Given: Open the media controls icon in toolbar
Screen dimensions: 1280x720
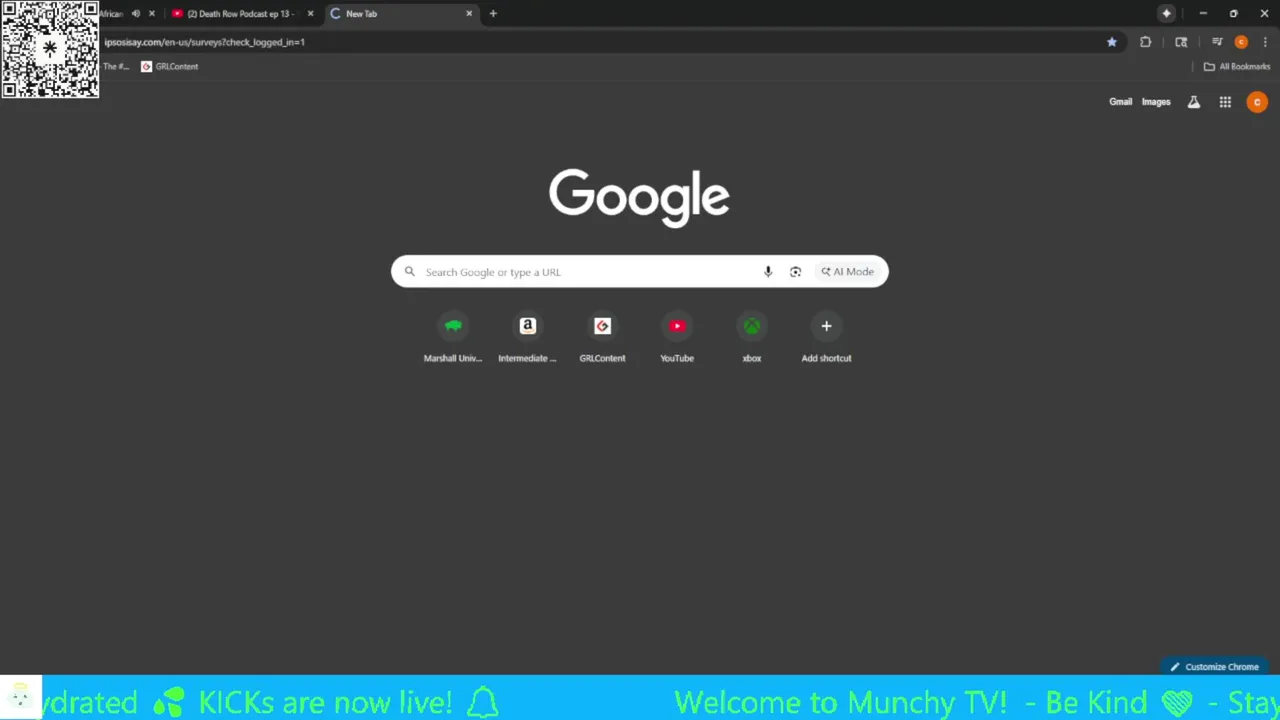Looking at the screenshot, I should [1217, 42].
